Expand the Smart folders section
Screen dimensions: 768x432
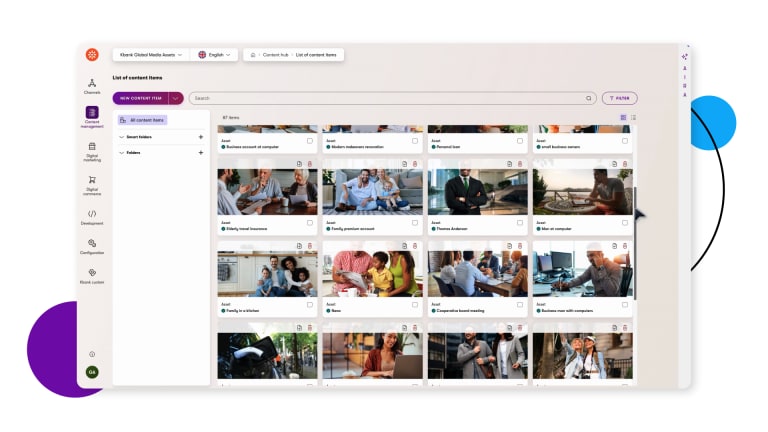[122, 136]
